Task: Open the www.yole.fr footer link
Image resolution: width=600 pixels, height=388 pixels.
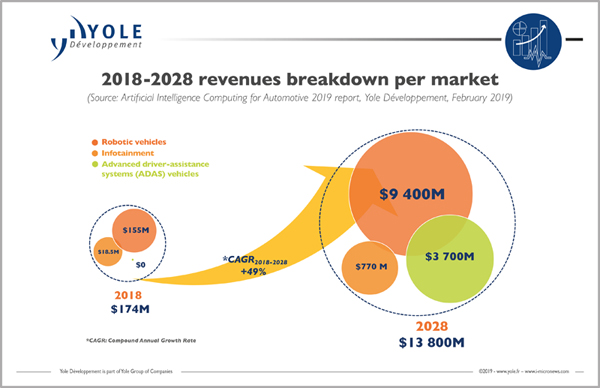Action: tap(508, 371)
